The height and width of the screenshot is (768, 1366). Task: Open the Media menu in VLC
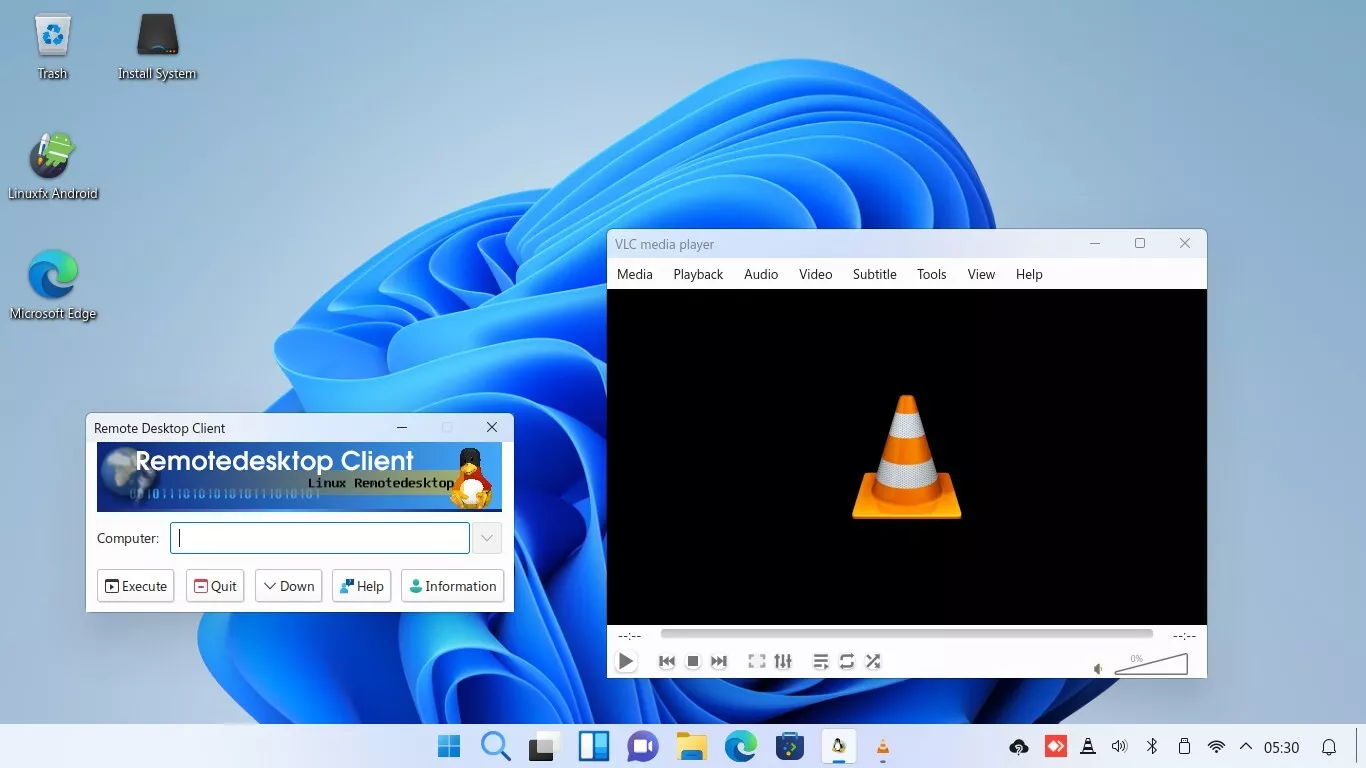pyautogui.click(x=635, y=274)
